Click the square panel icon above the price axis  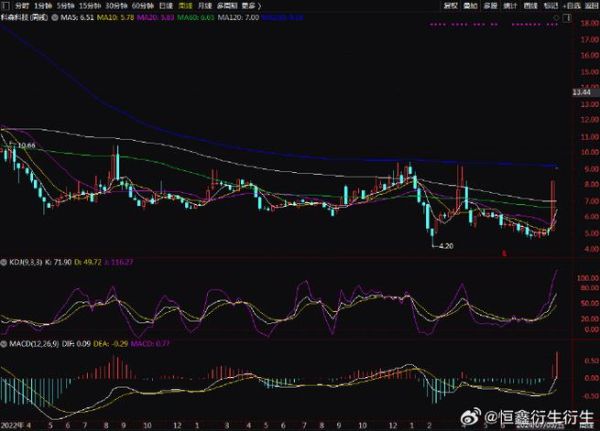(x=568, y=18)
